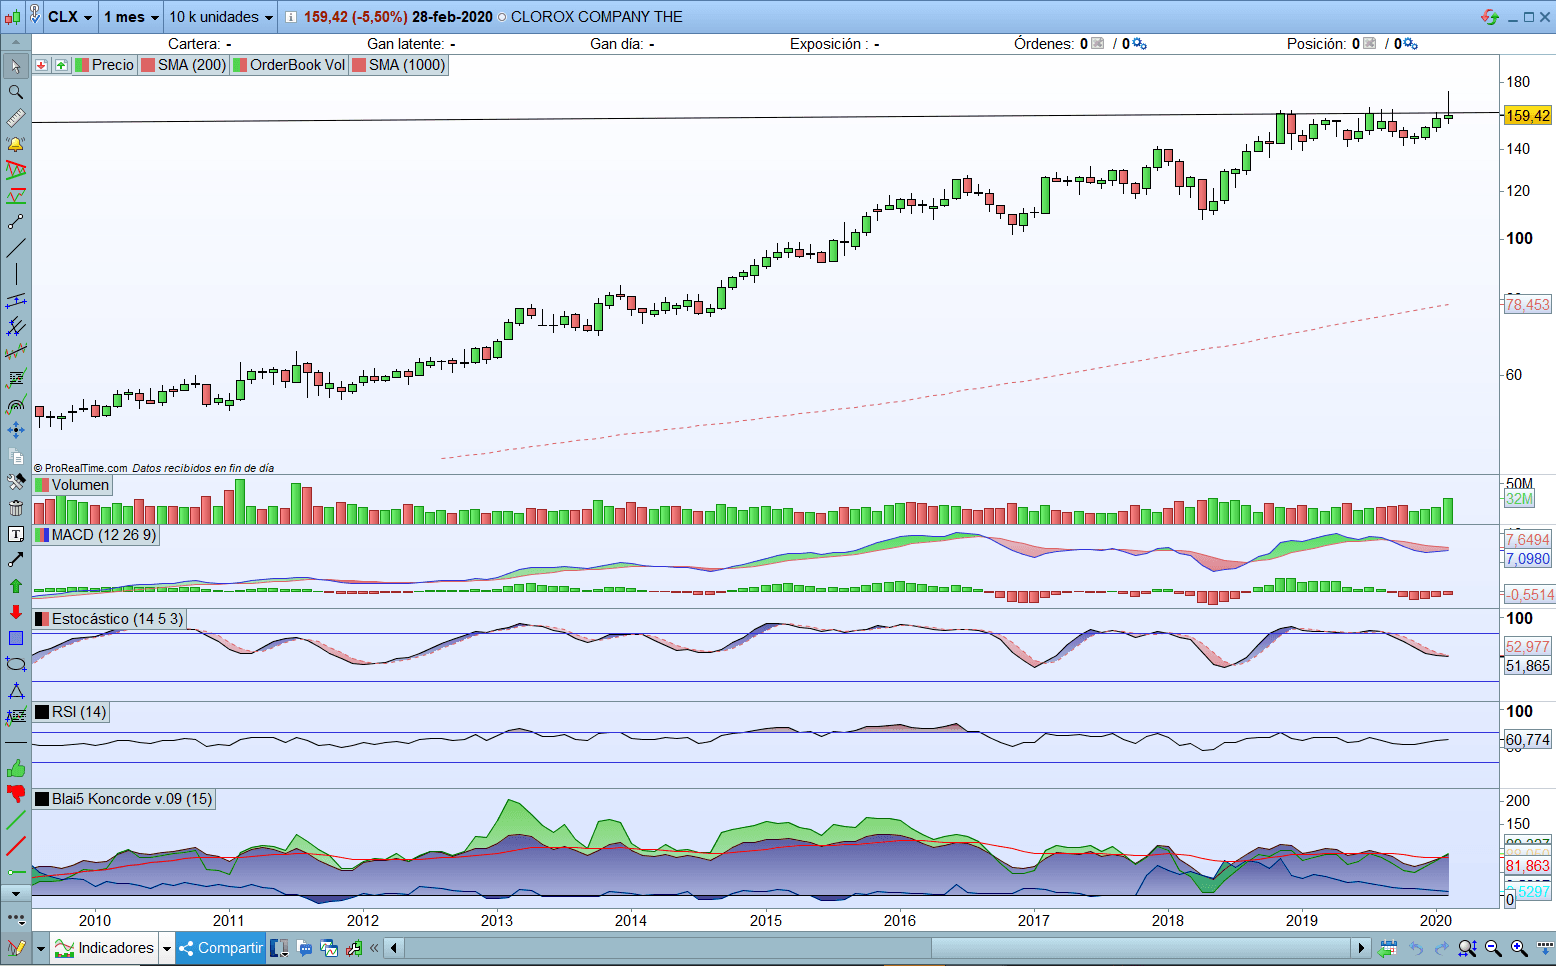Select the blue rectangle drawing tool
This screenshot has height=966, width=1556.
(15, 638)
